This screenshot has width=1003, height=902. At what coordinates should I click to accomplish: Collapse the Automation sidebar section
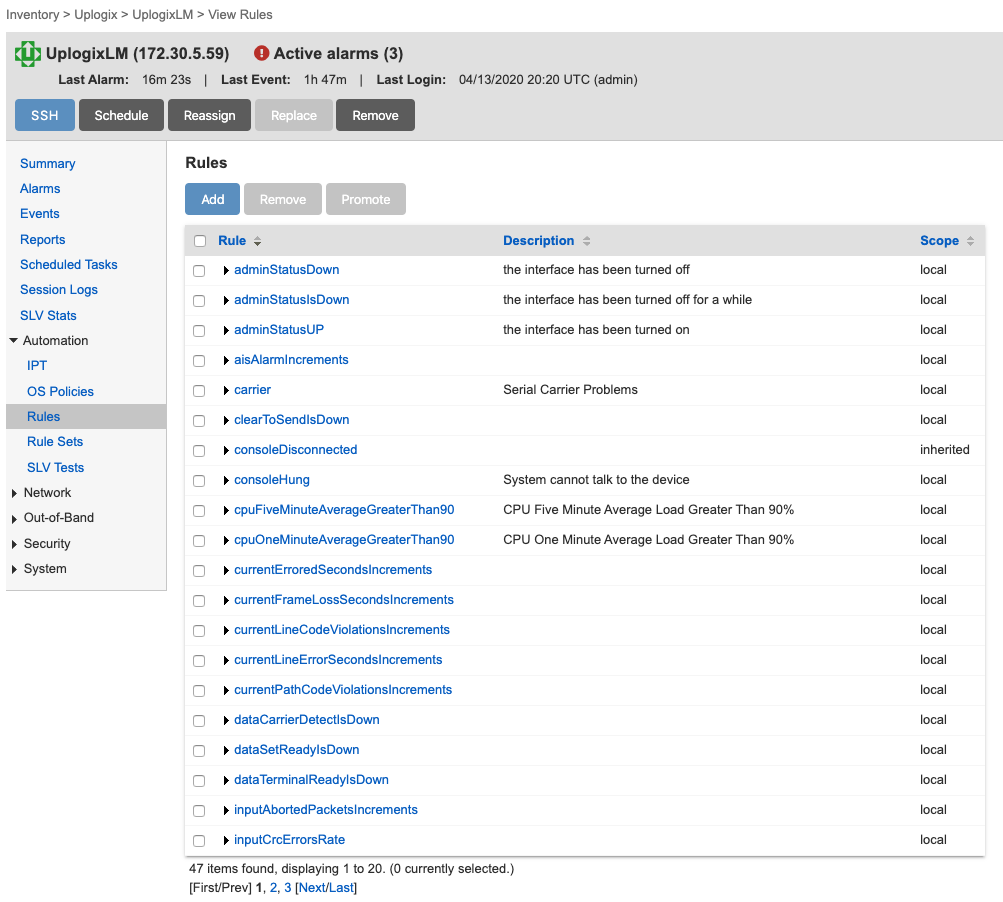click(13, 340)
